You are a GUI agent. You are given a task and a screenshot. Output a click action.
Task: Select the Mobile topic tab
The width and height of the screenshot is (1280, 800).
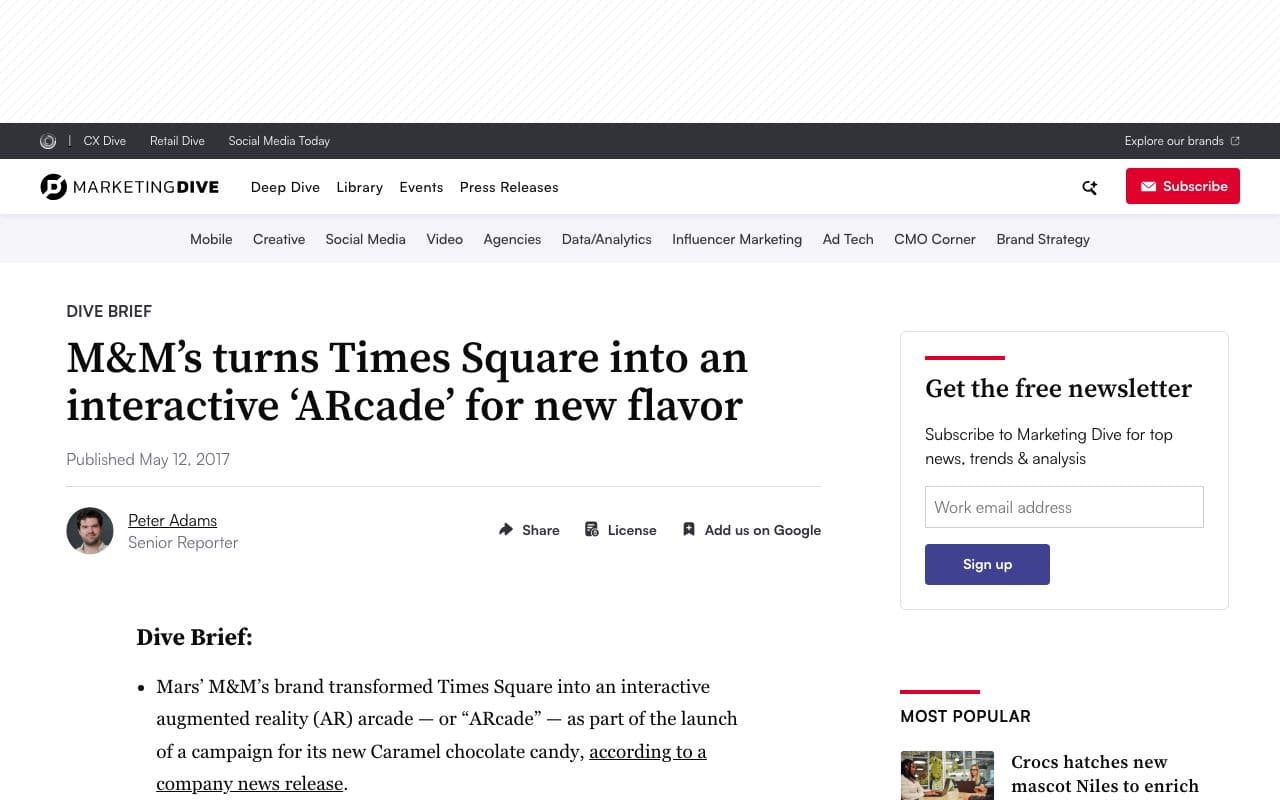(x=211, y=239)
